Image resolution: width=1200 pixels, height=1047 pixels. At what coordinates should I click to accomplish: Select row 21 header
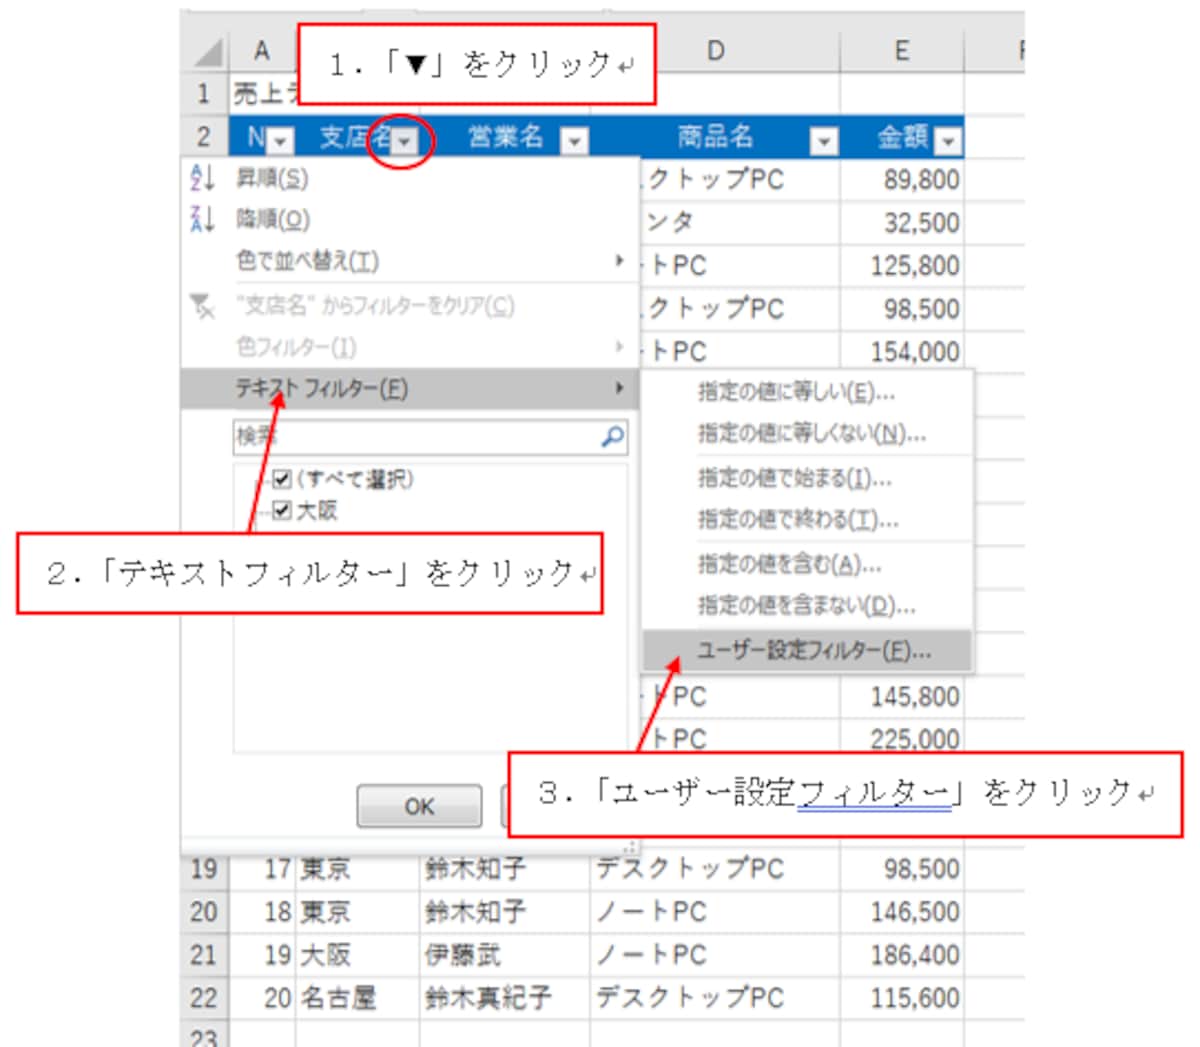coord(205,954)
